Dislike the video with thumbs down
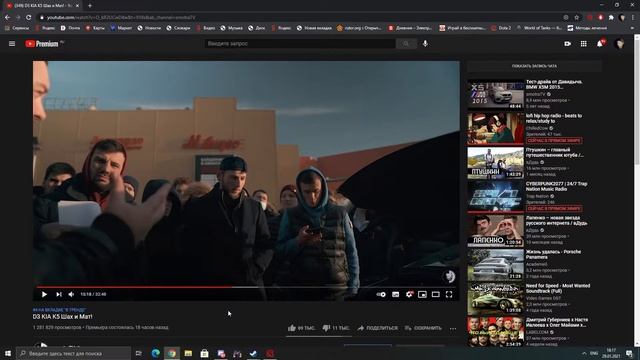This screenshot has height=360, width=640. pyautogui.click(x=336, y=328)
